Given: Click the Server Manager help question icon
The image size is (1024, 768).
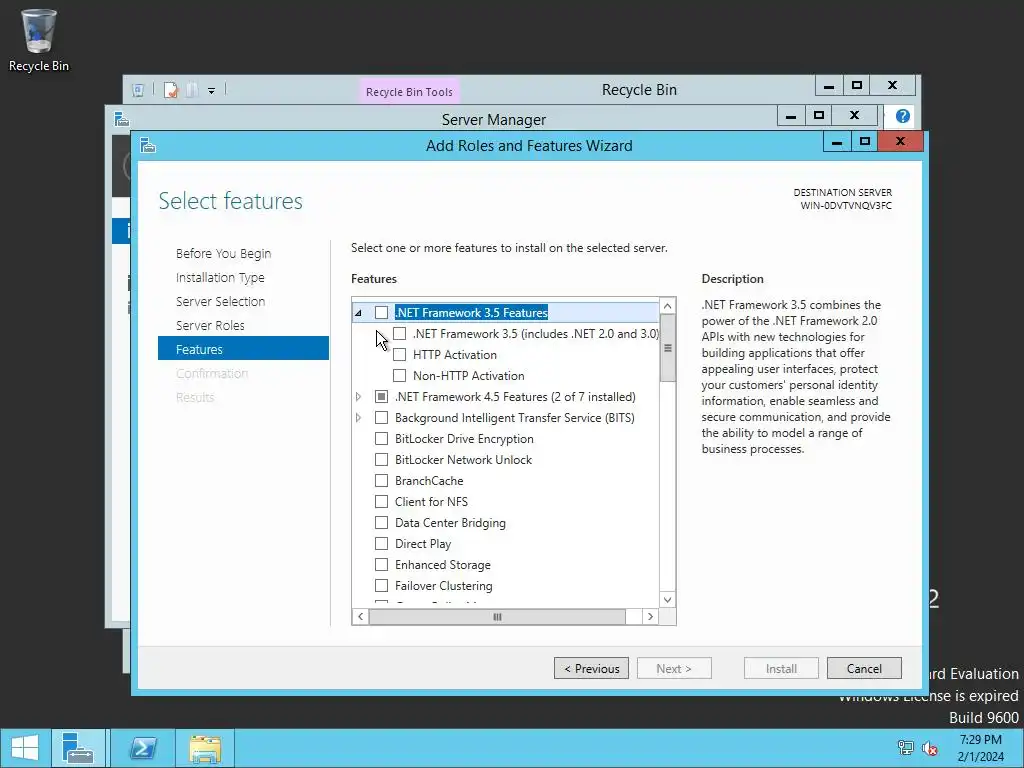Looking at the screenshot, I should (x=903, y=116).
